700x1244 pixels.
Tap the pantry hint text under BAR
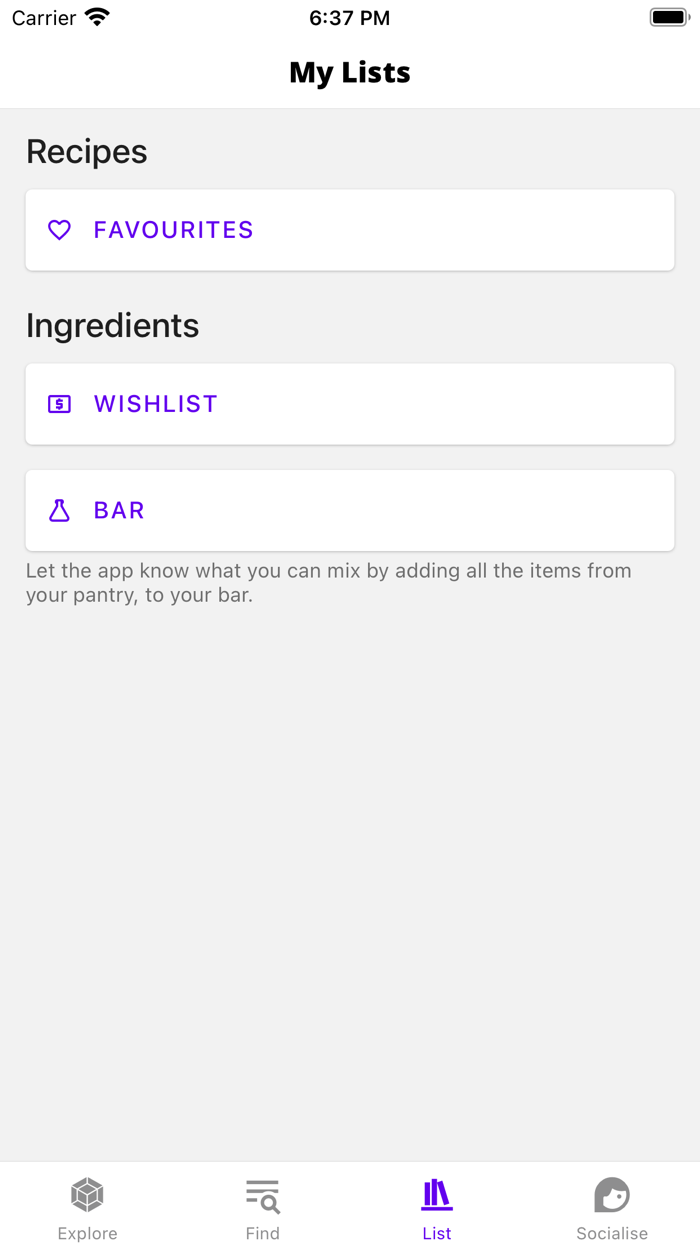point(328,581)
